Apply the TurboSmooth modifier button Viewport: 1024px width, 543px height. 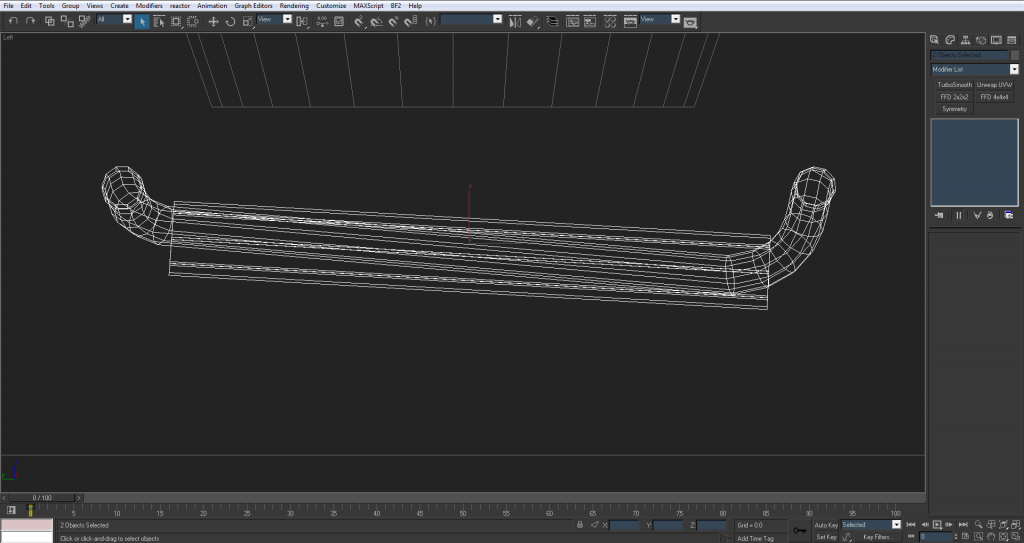(954, 85)
